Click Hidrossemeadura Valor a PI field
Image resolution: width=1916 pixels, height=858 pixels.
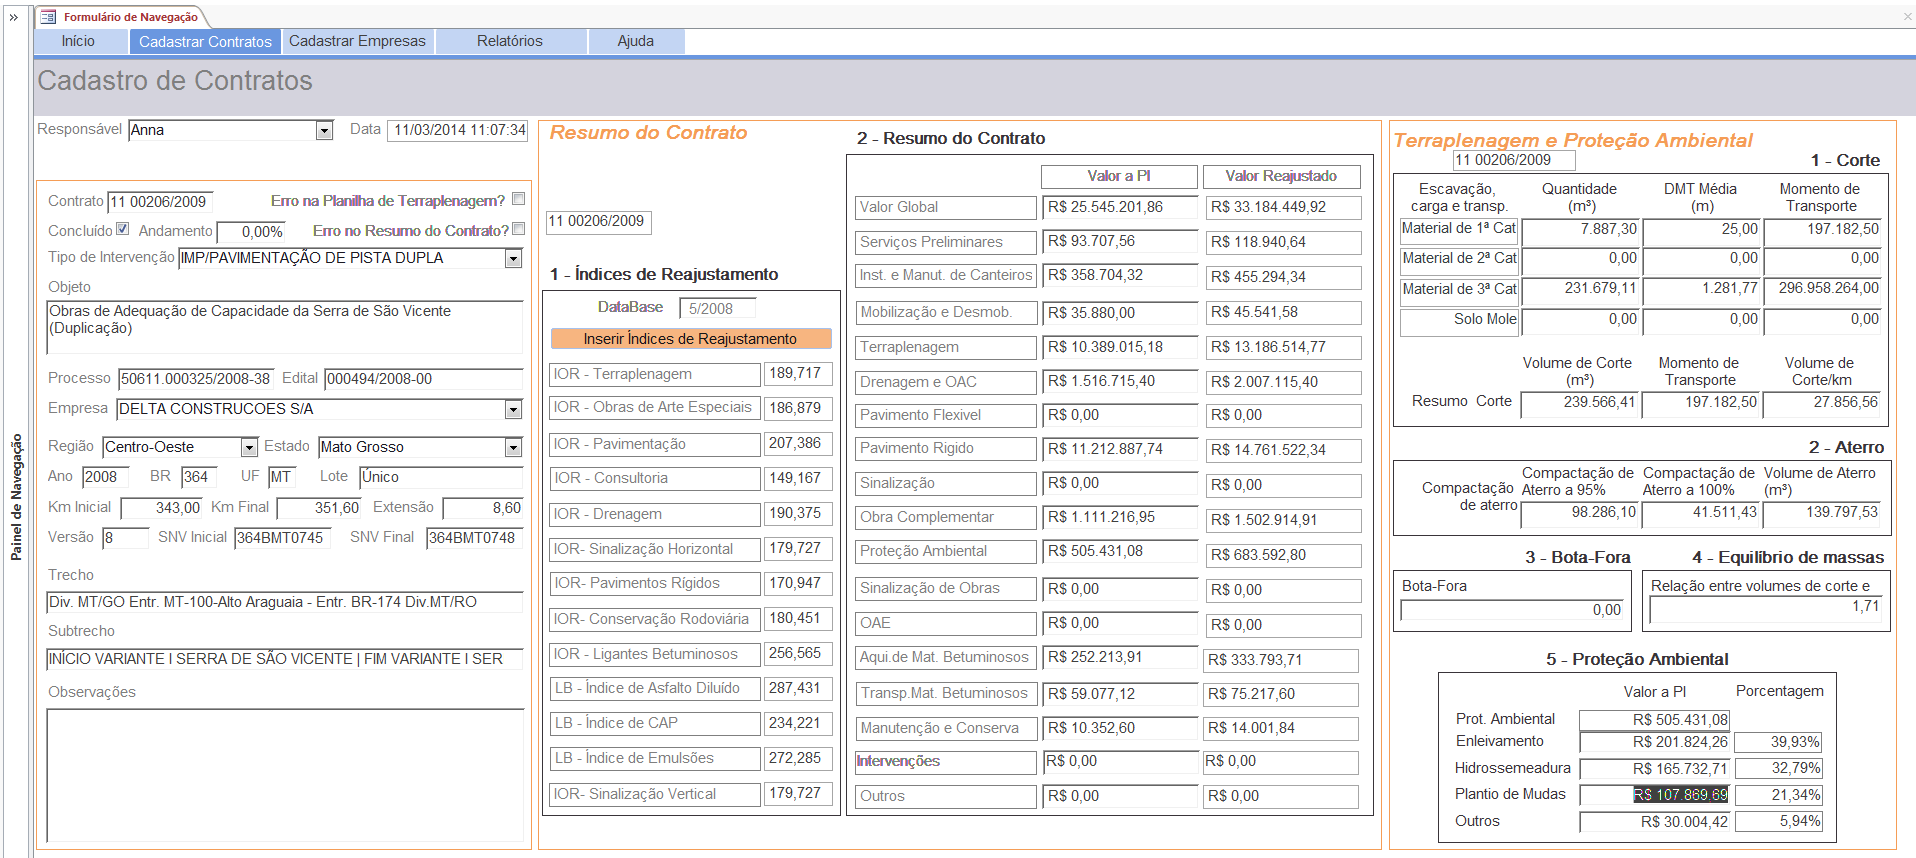[1655, 769]
